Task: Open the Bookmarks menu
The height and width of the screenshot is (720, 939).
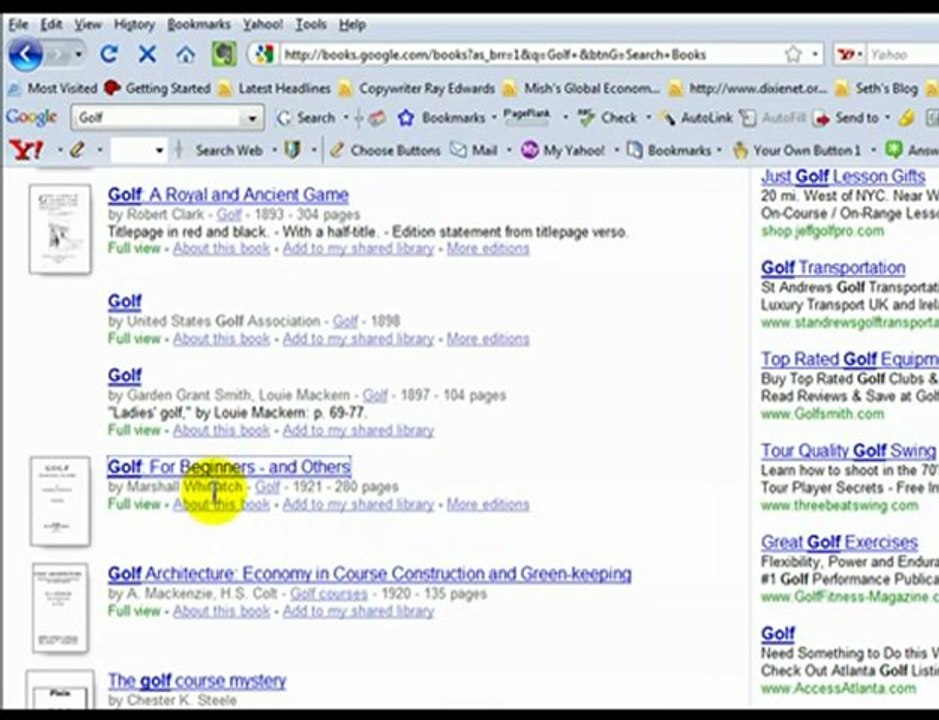Action: click(199, 25)
